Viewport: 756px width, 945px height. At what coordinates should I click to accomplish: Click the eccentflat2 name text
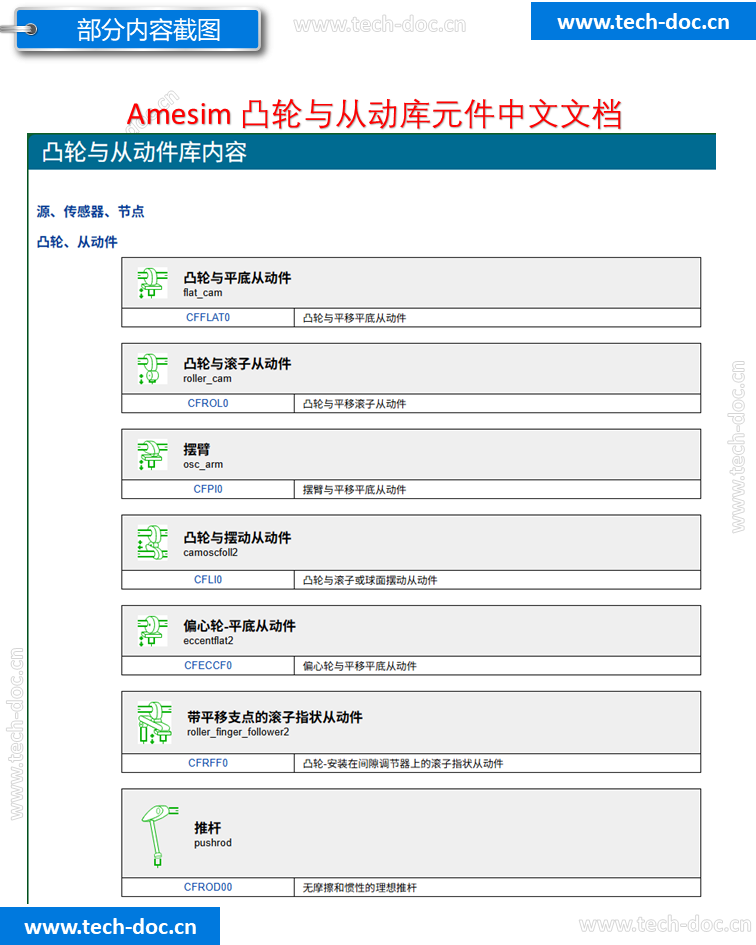pyautogui.click(x=209, y=641)
